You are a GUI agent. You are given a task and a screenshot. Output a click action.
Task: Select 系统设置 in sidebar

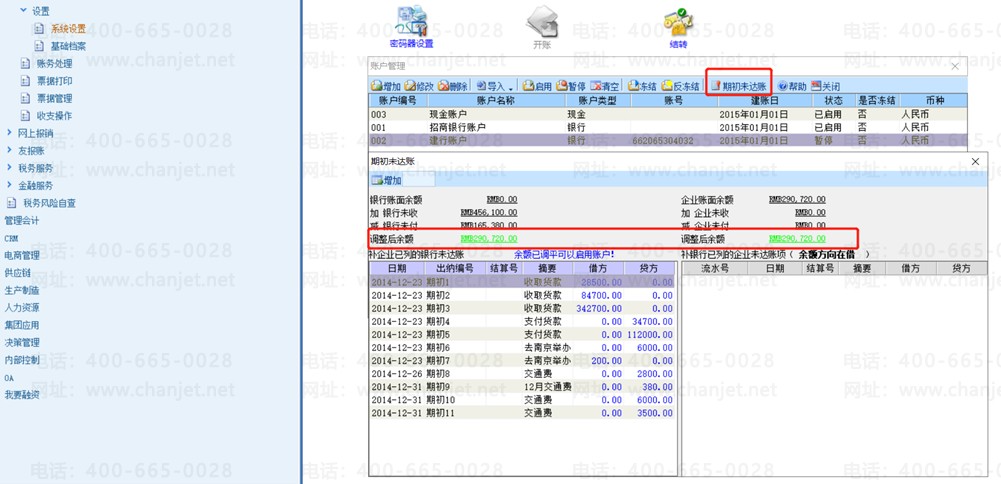68,29
